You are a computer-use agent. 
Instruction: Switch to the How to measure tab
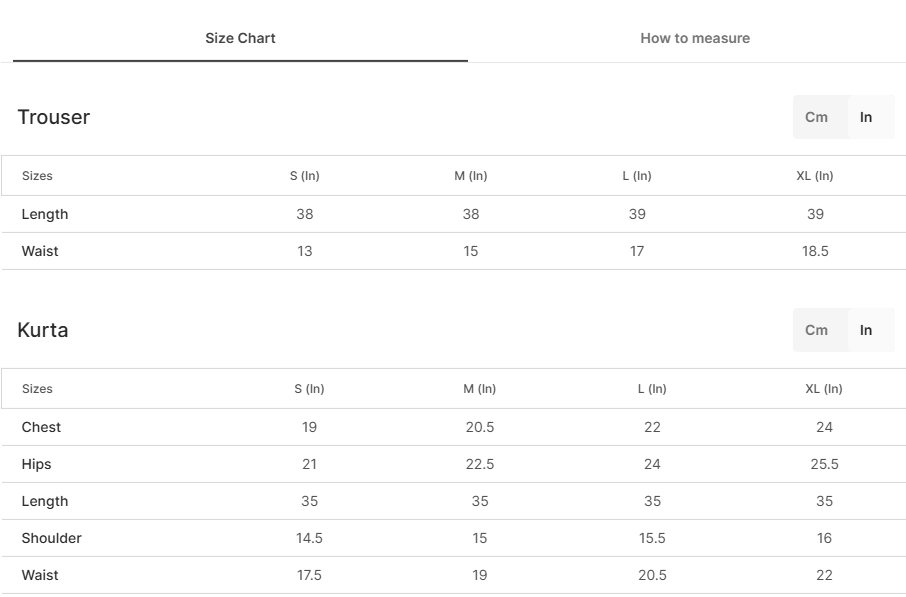click(695, 38)
